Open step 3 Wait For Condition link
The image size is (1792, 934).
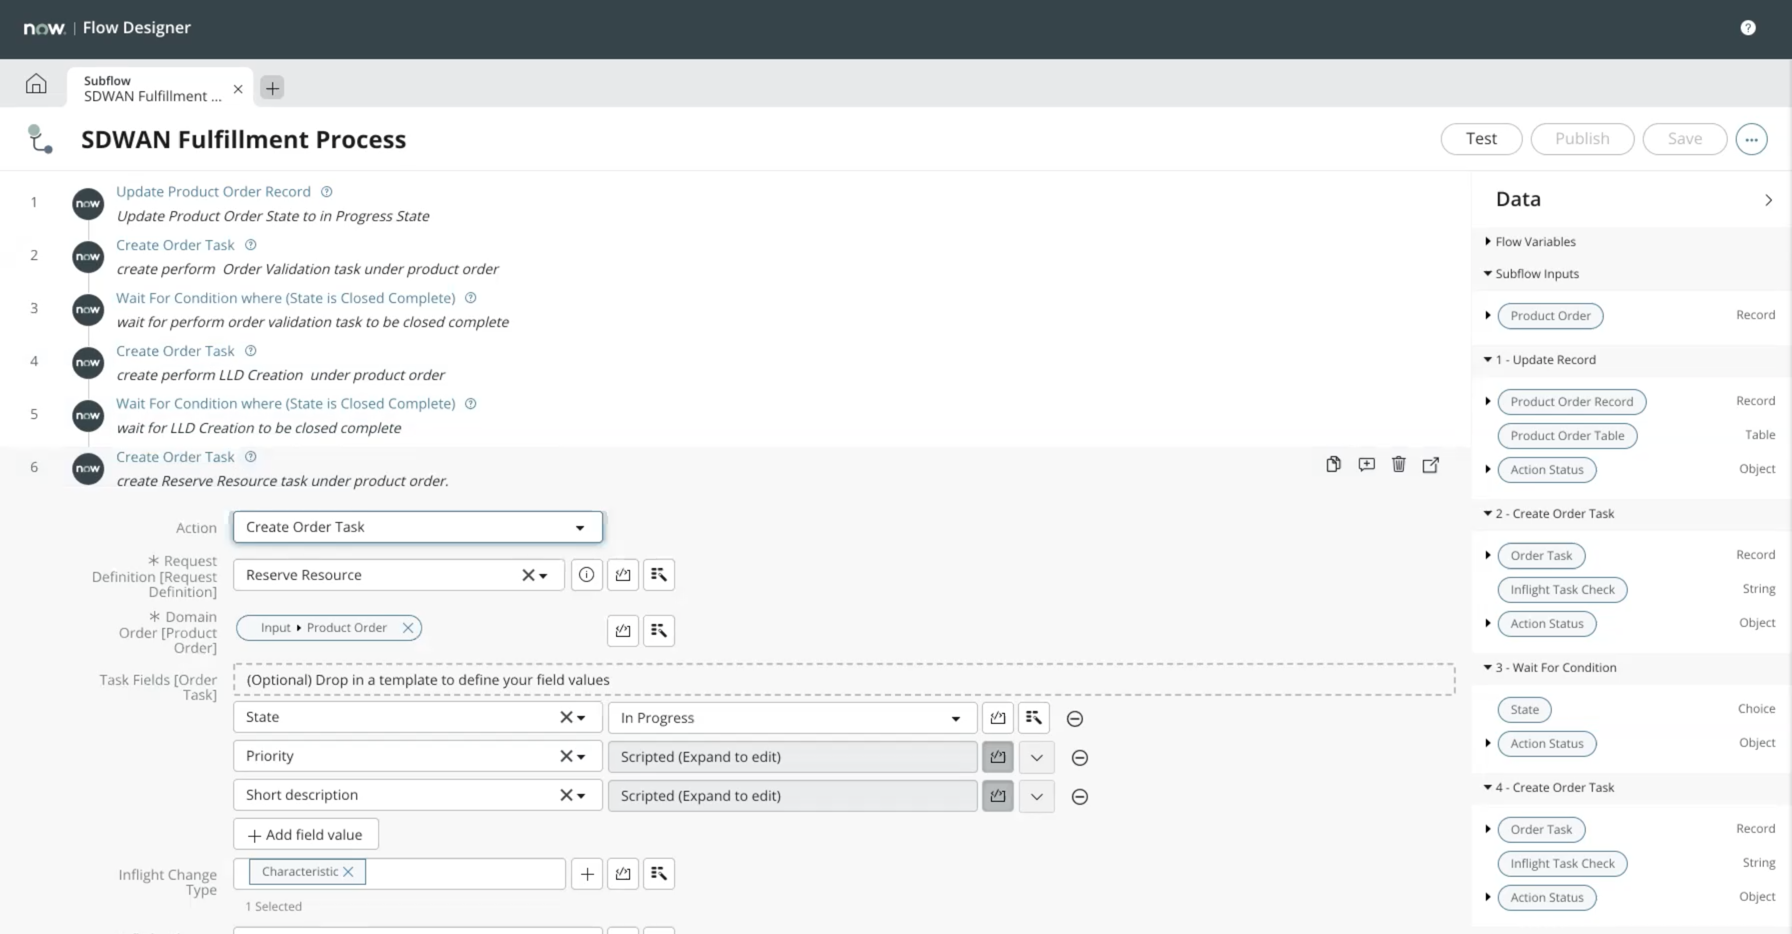tap(285, 298)
